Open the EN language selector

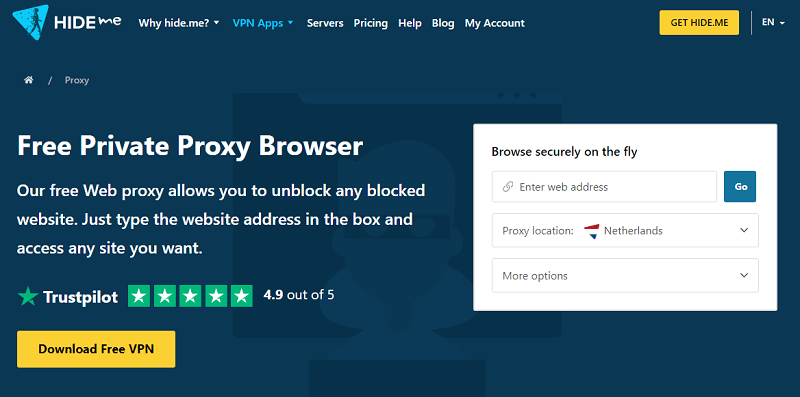(x=773, y=22)
